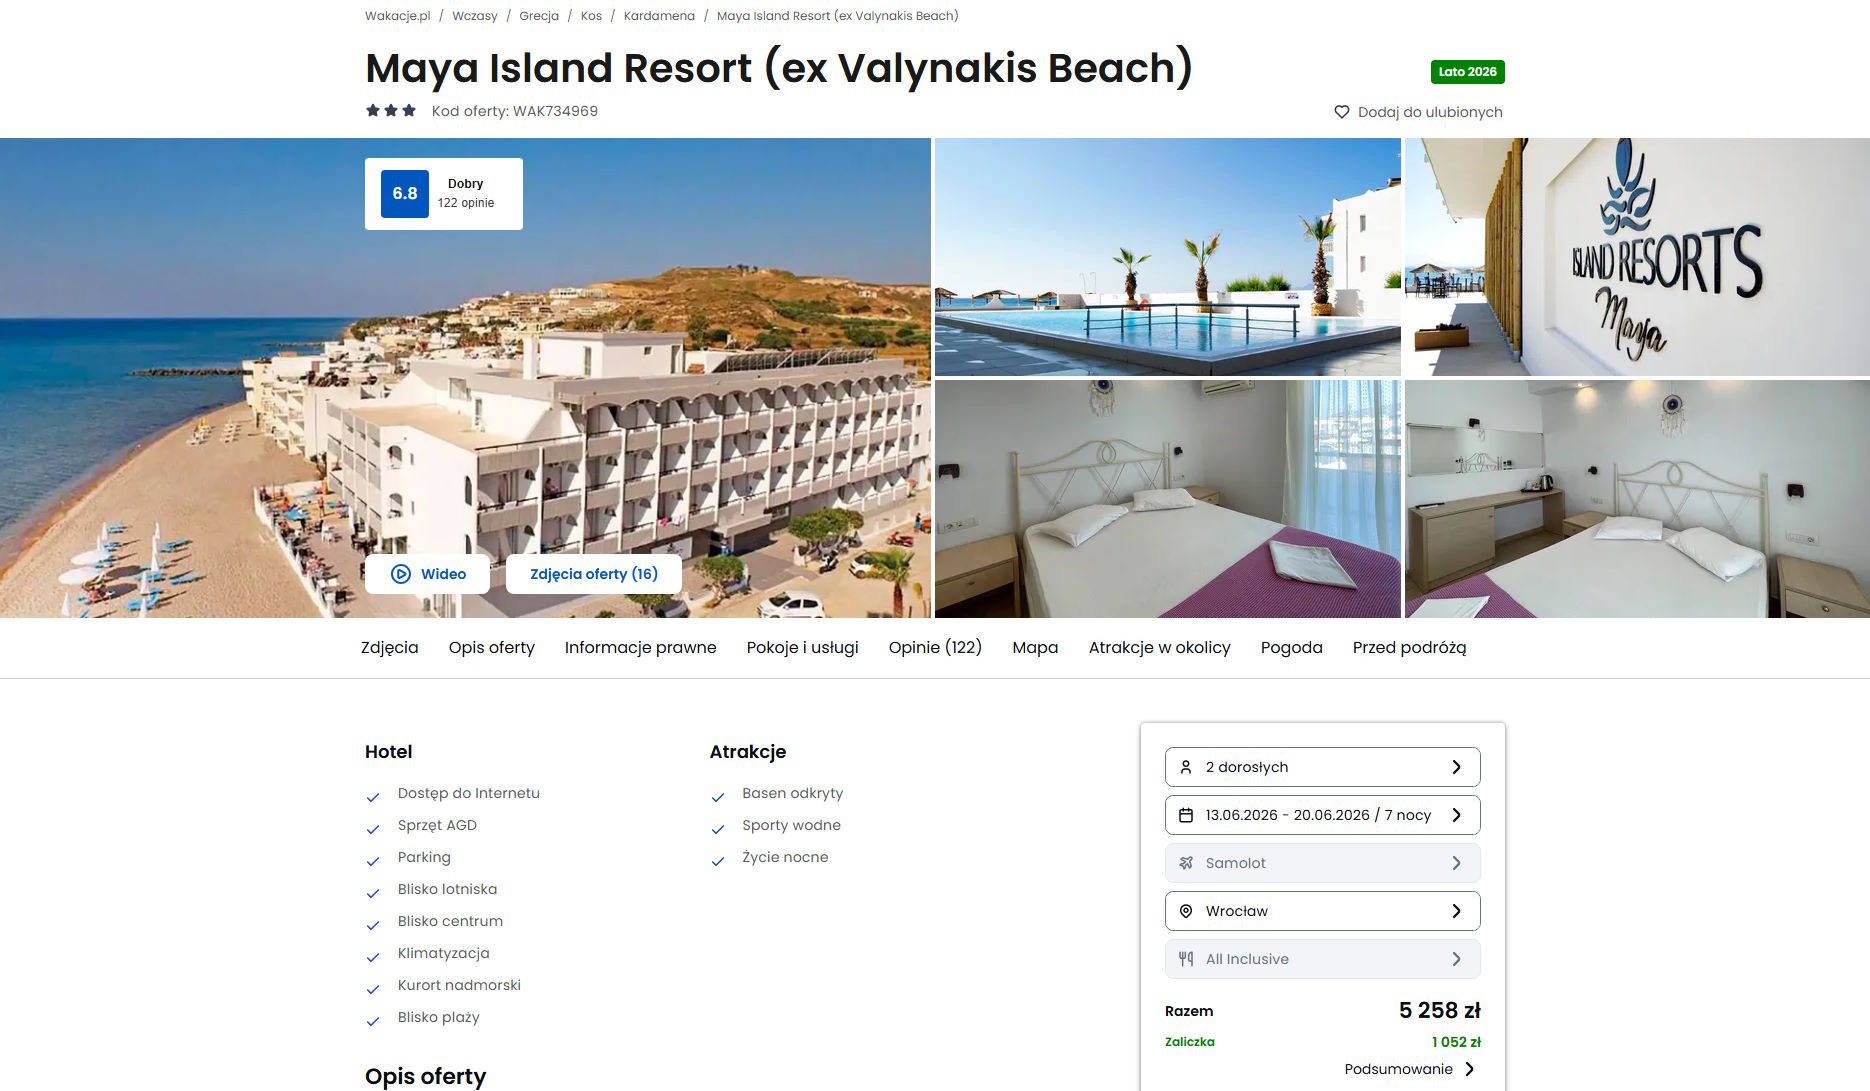The height and width of the screenshot is (1091, 1870).
Task: Expand the 2 dorosłych guest selector
Action: pyautogui.click(x=1322, y=767)
